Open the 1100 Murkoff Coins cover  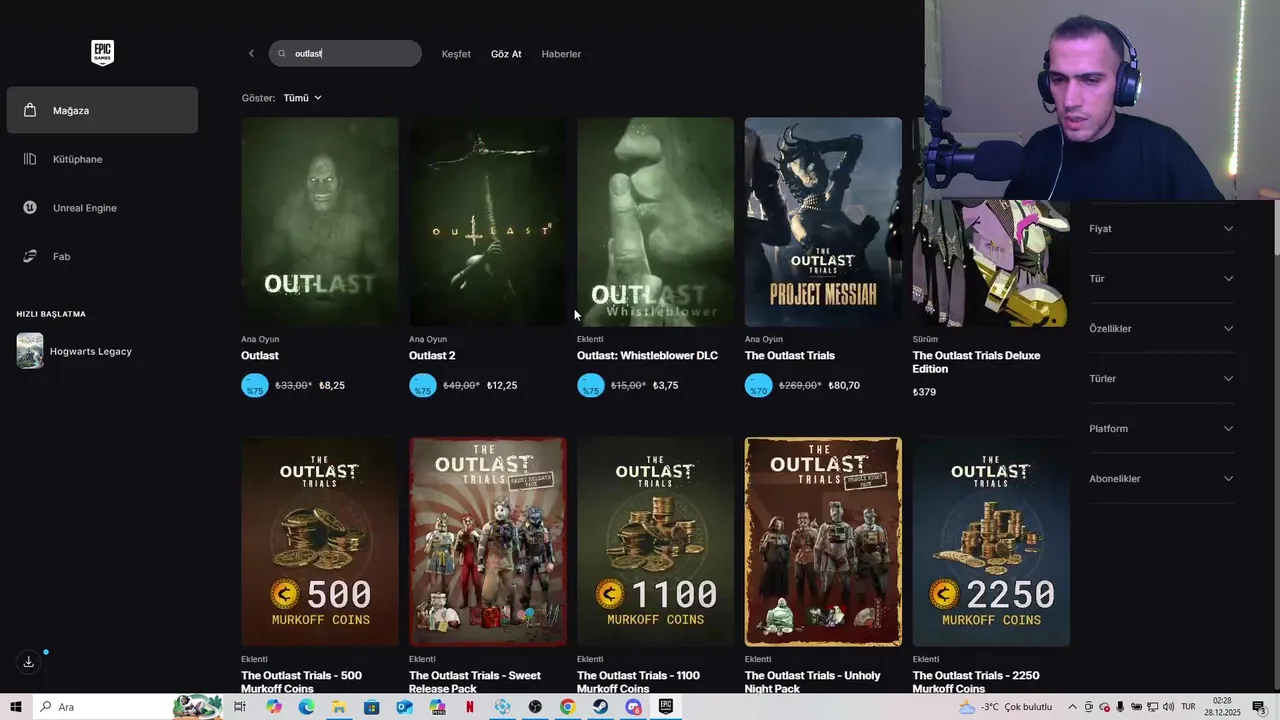656,542
